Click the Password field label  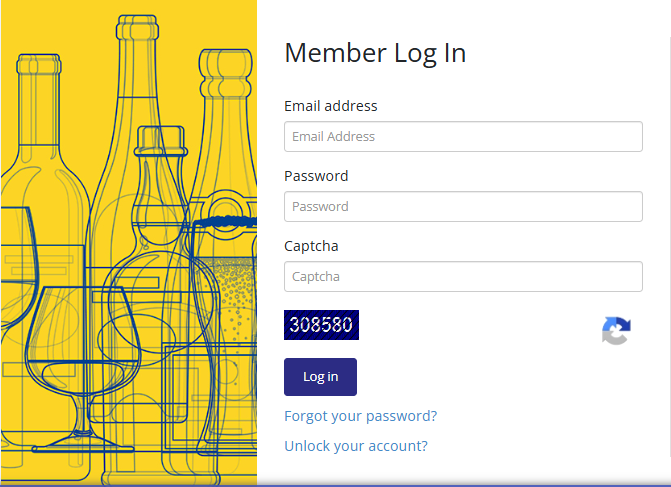click(x=316, y=176)
